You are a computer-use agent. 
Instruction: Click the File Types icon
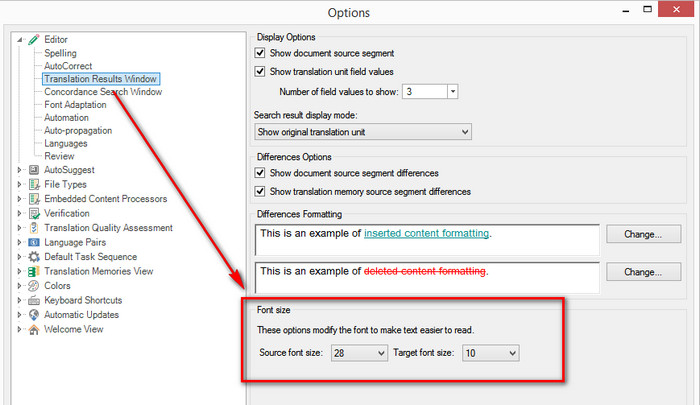[34, 184]
